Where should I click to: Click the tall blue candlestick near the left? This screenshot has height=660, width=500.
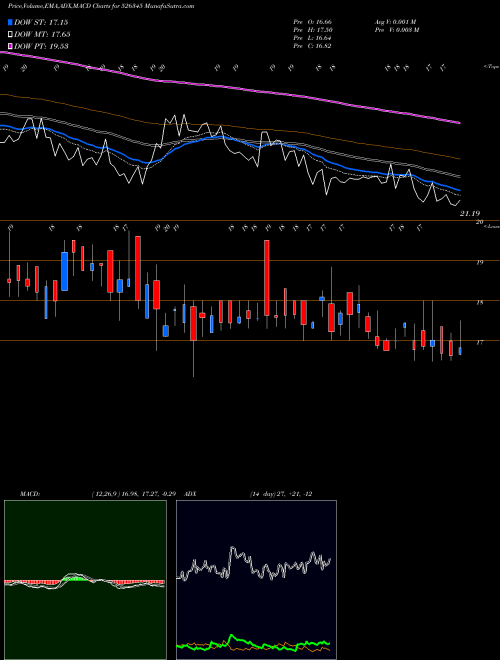[x=64, y=271]
